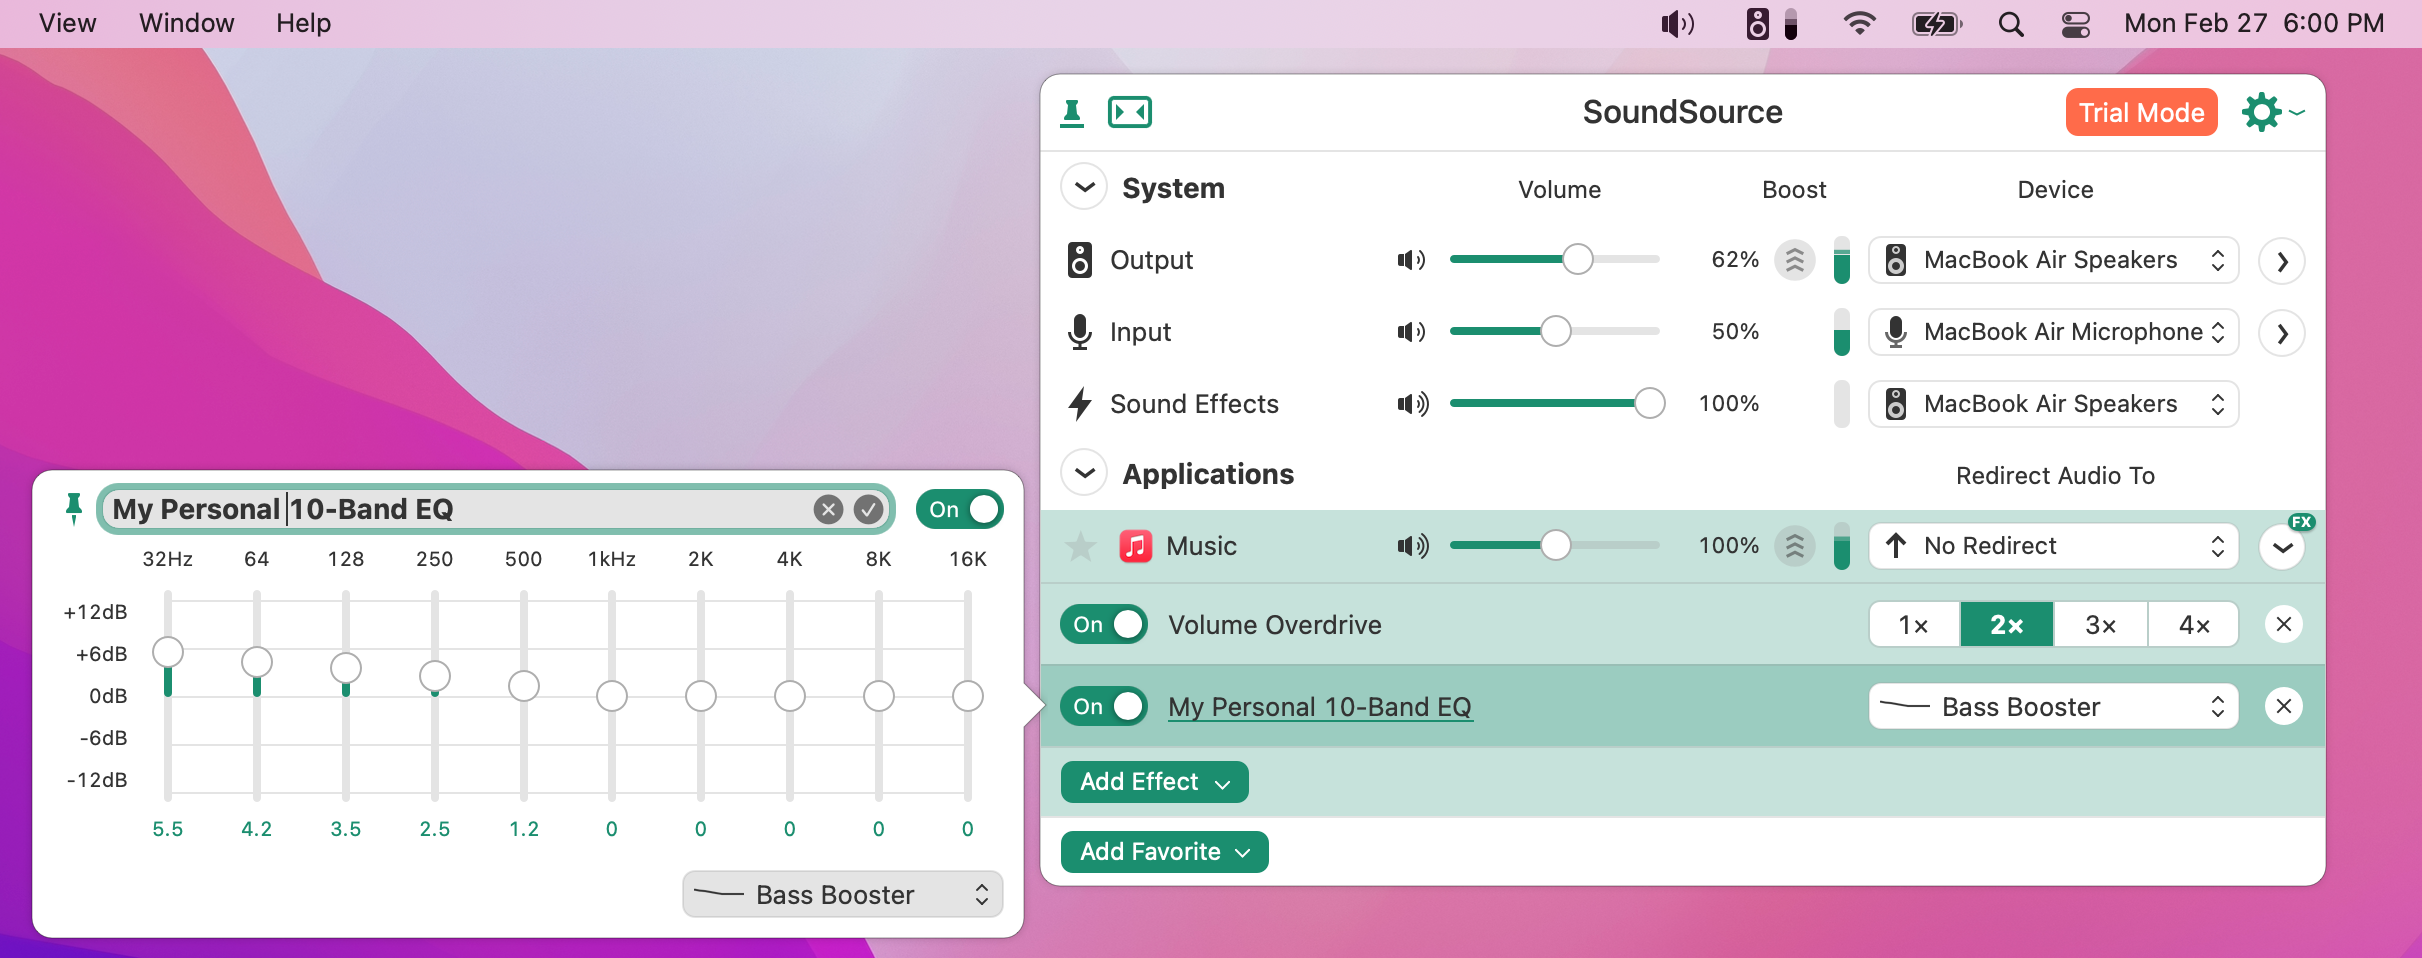Screen dimensions: 2422x958
Task: Confirm the EQ name edit checkmark
Action: tap(868, 510)
